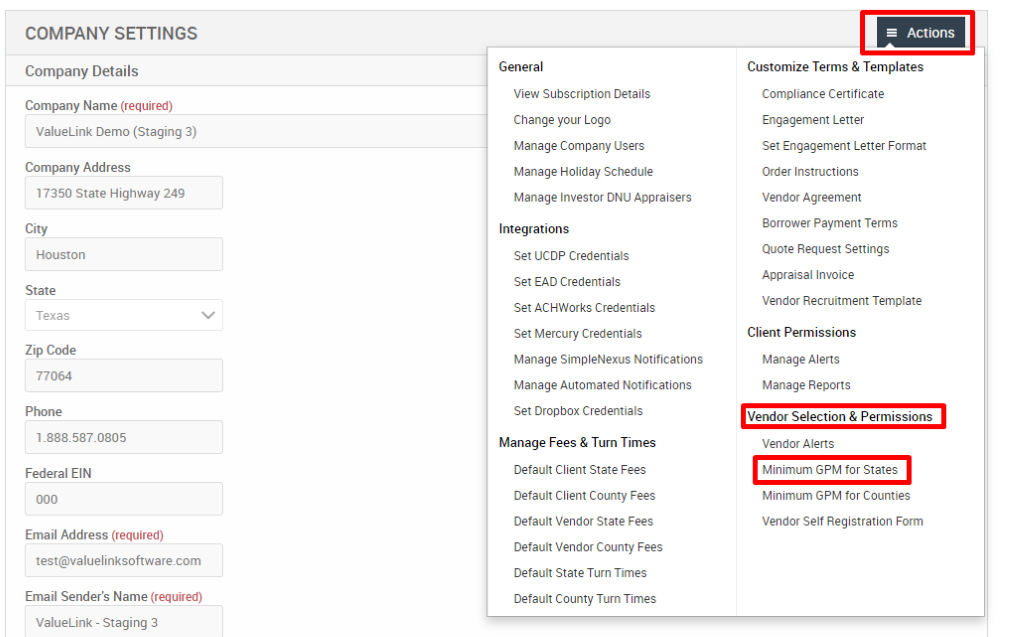Click the Phone number input field
This screenshot has height=637, width=1024.
pos(124,437)
